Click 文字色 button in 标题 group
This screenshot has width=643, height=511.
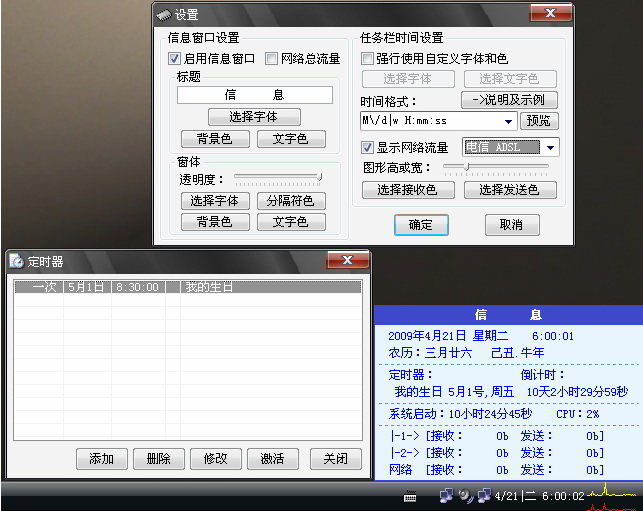(x=291, y=139)
